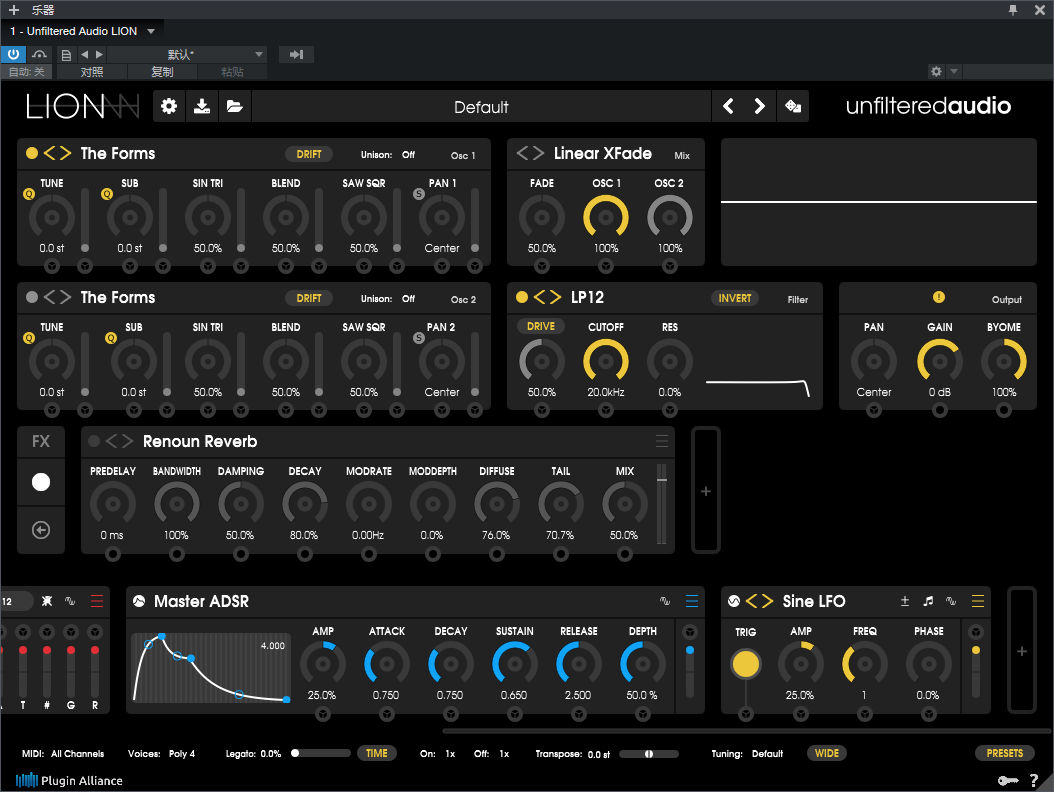Click host 复制 copy button
Image resolution: width=1054 pixels, height=792 pixels.
tap(163, 72)
